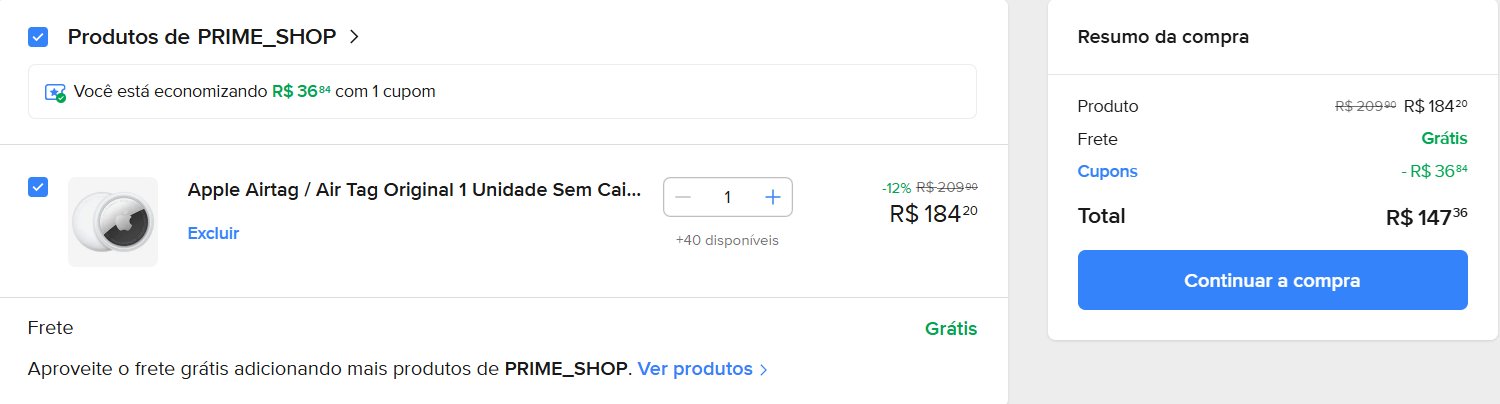Image resolution: width=1500 pixels, height=404 pixels.
Task: Open the Apple Airtag product thumbnail
Action: tap(113, 222)
